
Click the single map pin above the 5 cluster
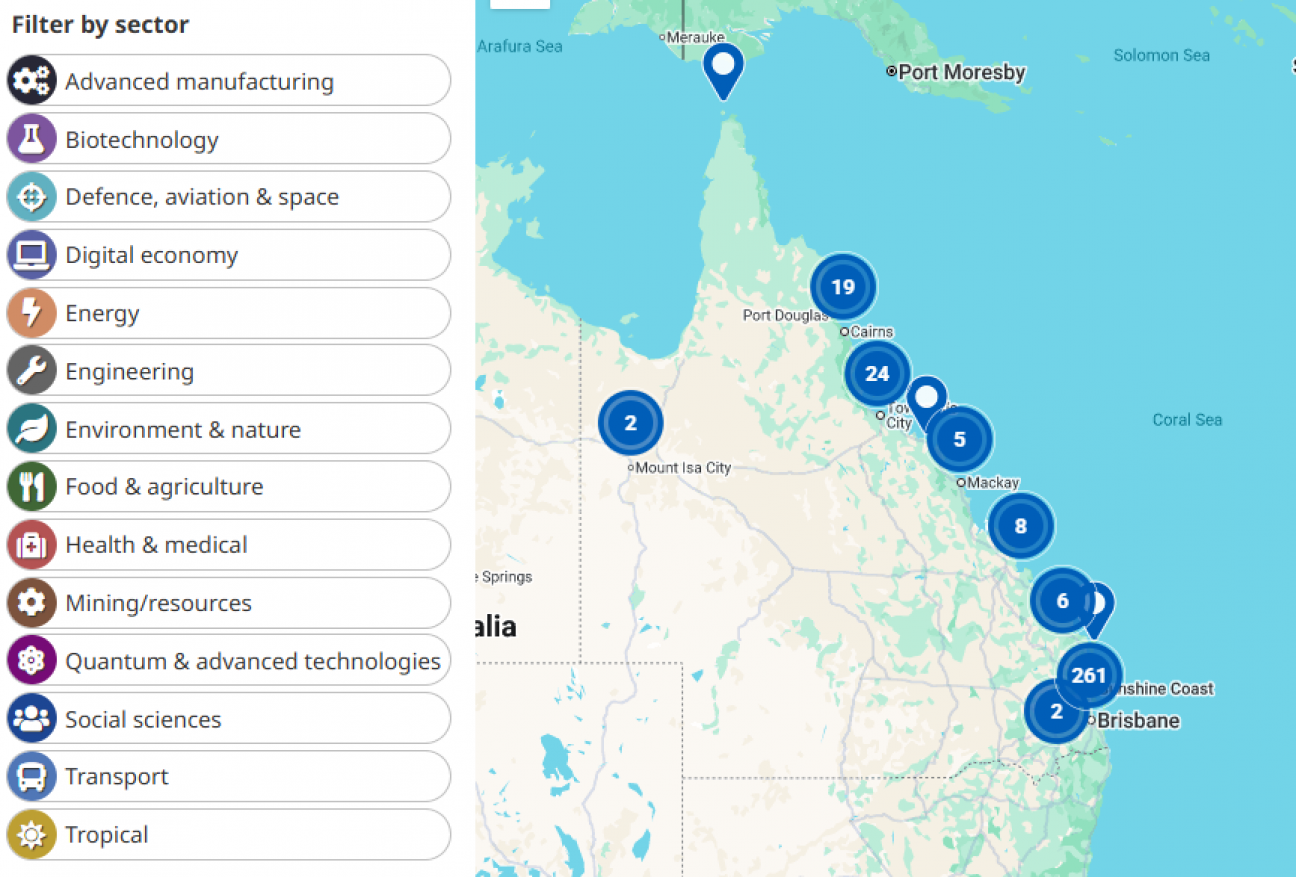[x=927, y=399]
